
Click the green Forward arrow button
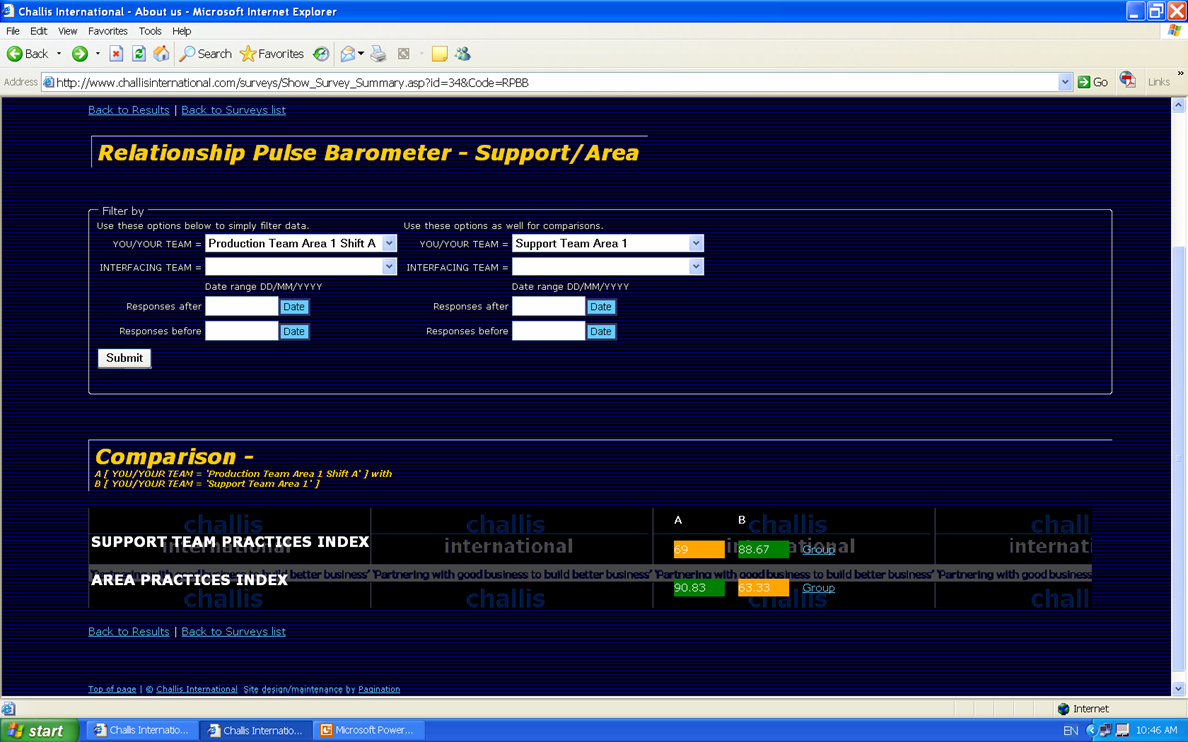click(x=80, y=54)
